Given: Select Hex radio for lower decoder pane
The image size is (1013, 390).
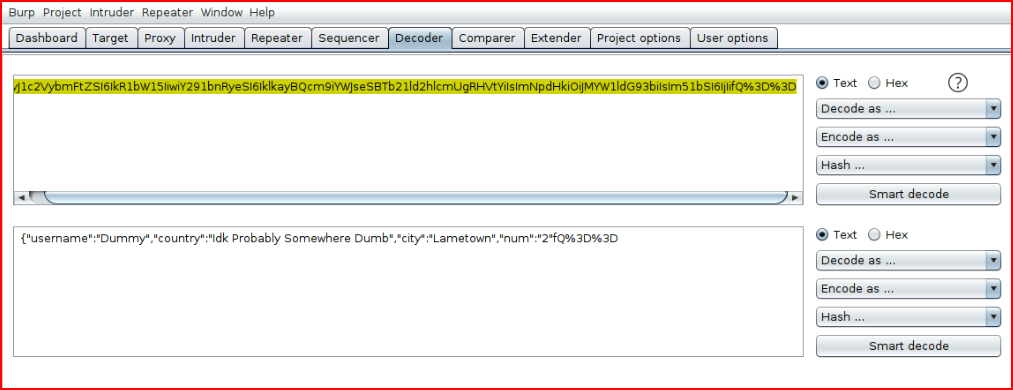Looking at the screenshot, I should pyautogui.click(x=874, y=235).
